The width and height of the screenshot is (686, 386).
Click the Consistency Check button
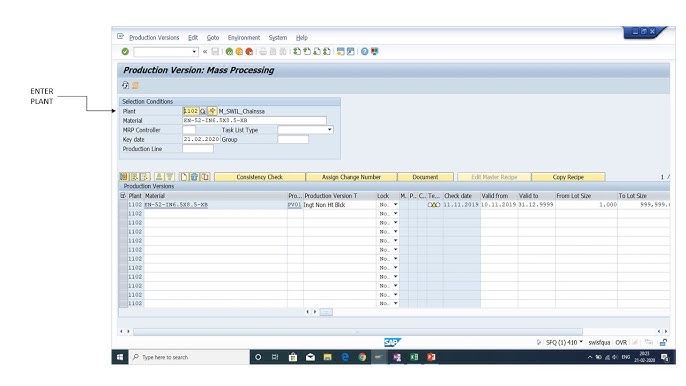[x=259, y=177]
